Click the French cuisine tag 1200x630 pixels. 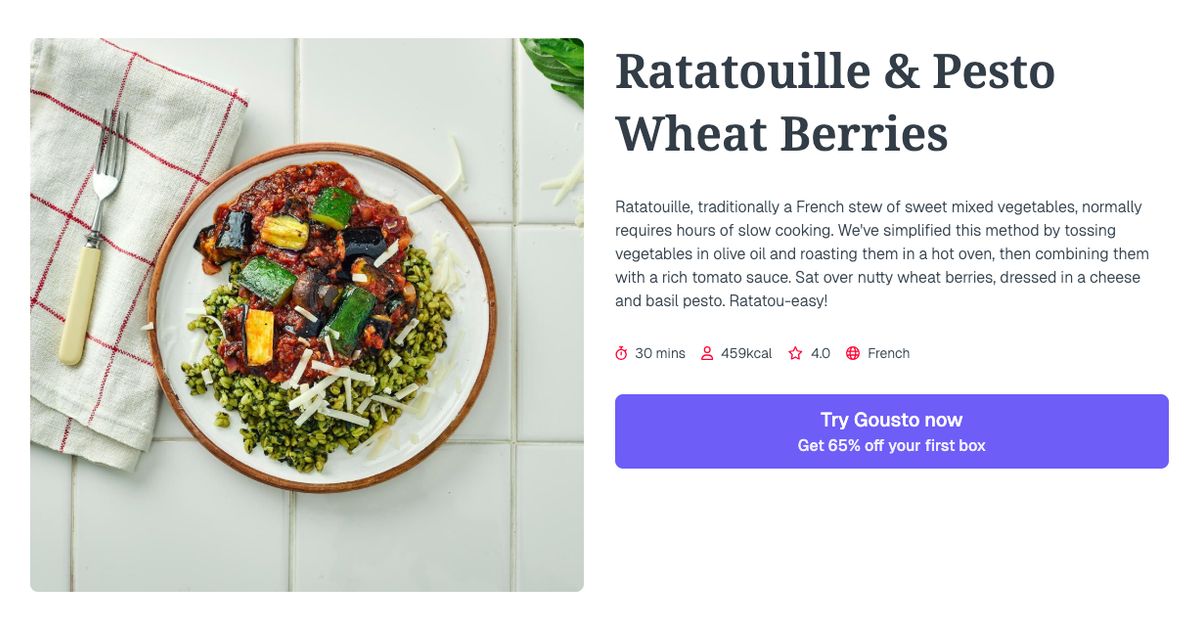pos(887,353)
